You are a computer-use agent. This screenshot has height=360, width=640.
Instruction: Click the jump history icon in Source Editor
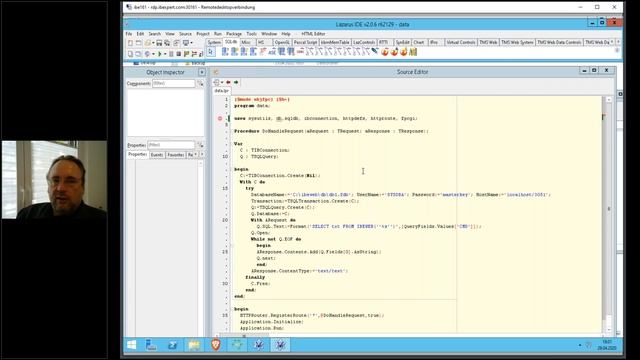click(216, 82)
